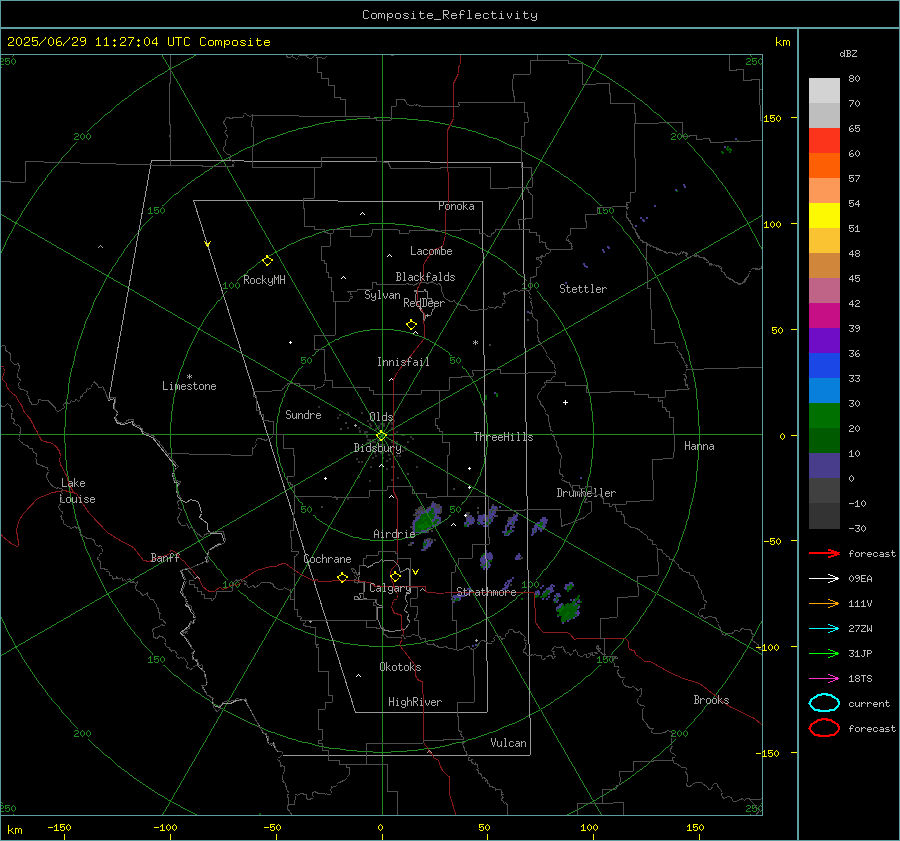Pick the purple swatch on dBZ scale
Screen dimensions: 900x841
point(824,341)
